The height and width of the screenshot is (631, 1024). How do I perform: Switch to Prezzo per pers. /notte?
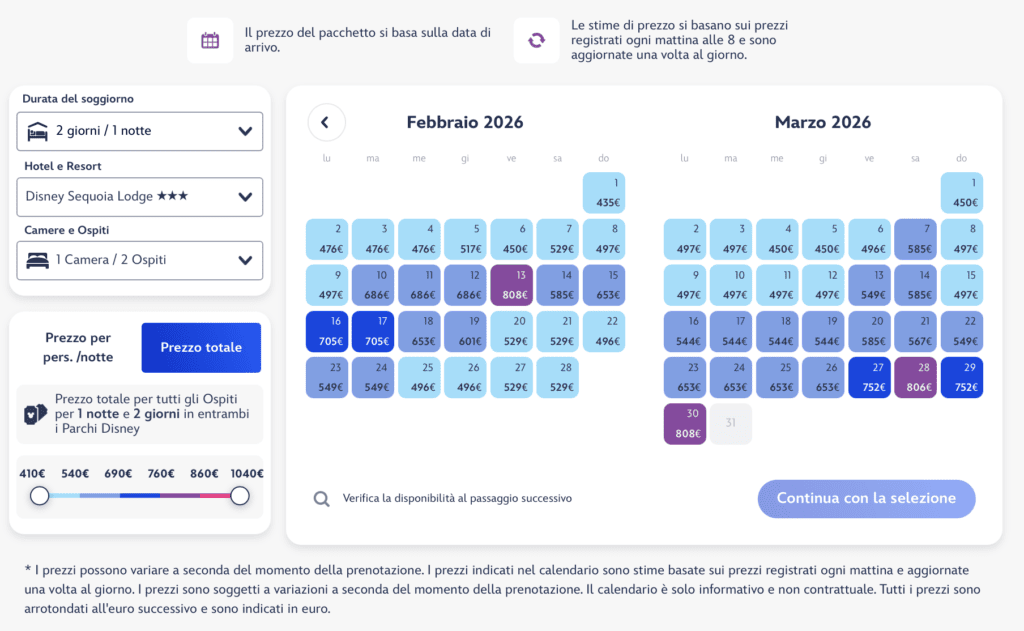tap(78, 348)
